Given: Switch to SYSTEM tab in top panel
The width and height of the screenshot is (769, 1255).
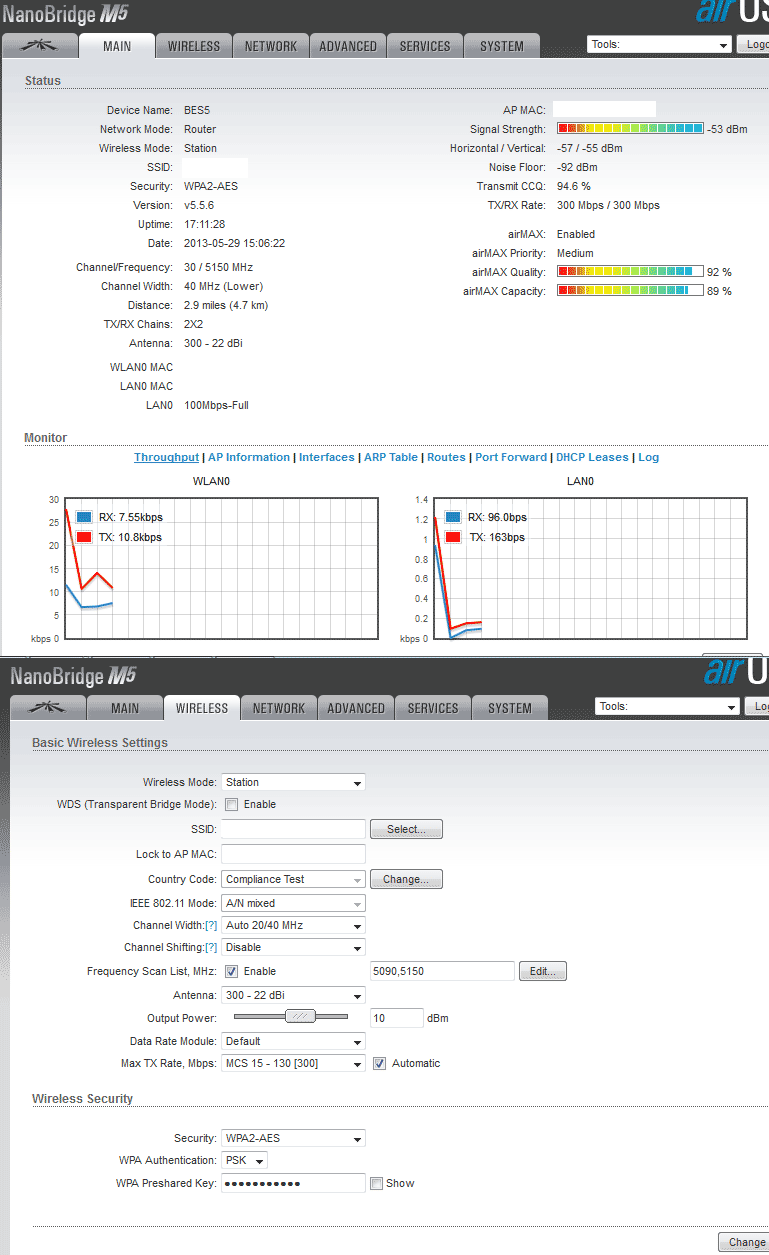Looking at the screenshot, I should click(502, 46).
